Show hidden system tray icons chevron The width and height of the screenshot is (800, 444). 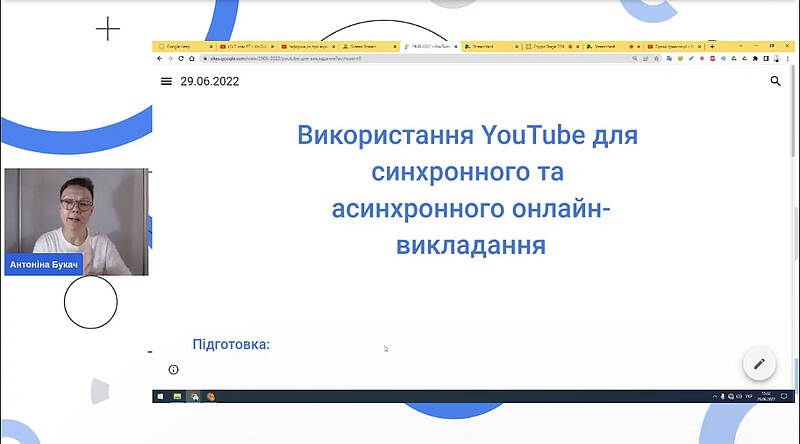click(x=714, y=397)
